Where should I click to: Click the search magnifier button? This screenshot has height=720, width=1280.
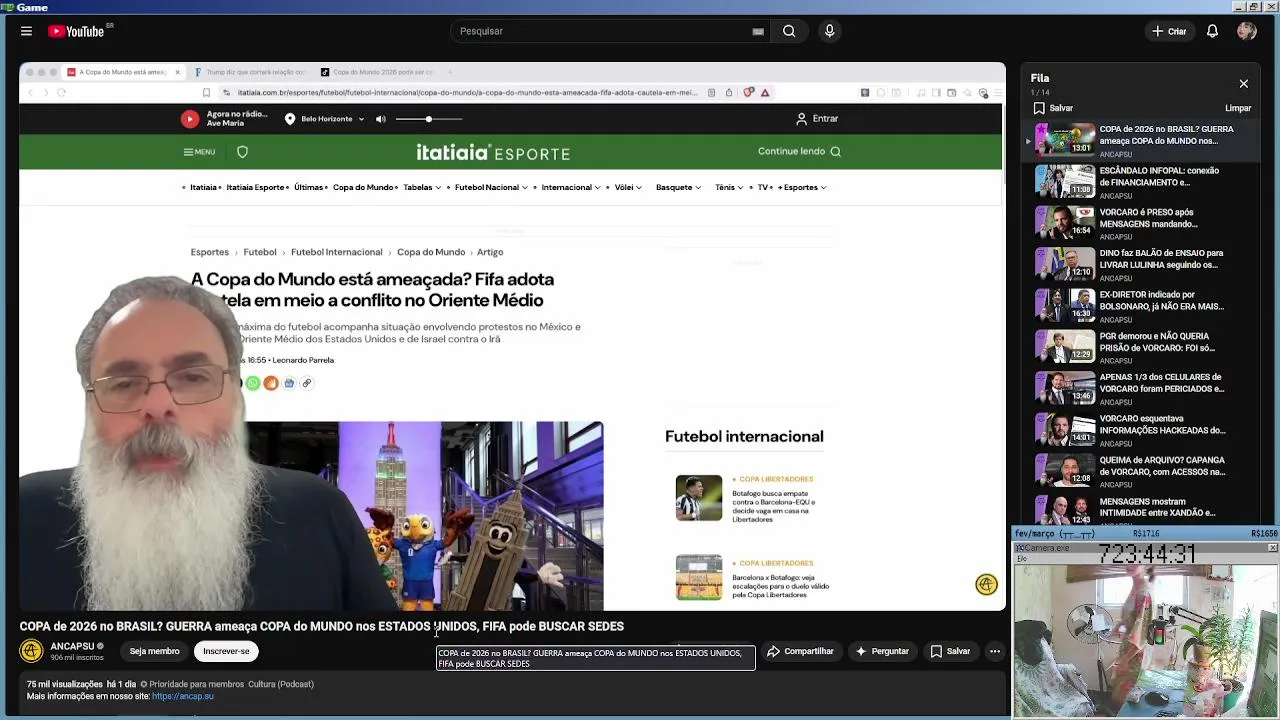click(789, 31)
